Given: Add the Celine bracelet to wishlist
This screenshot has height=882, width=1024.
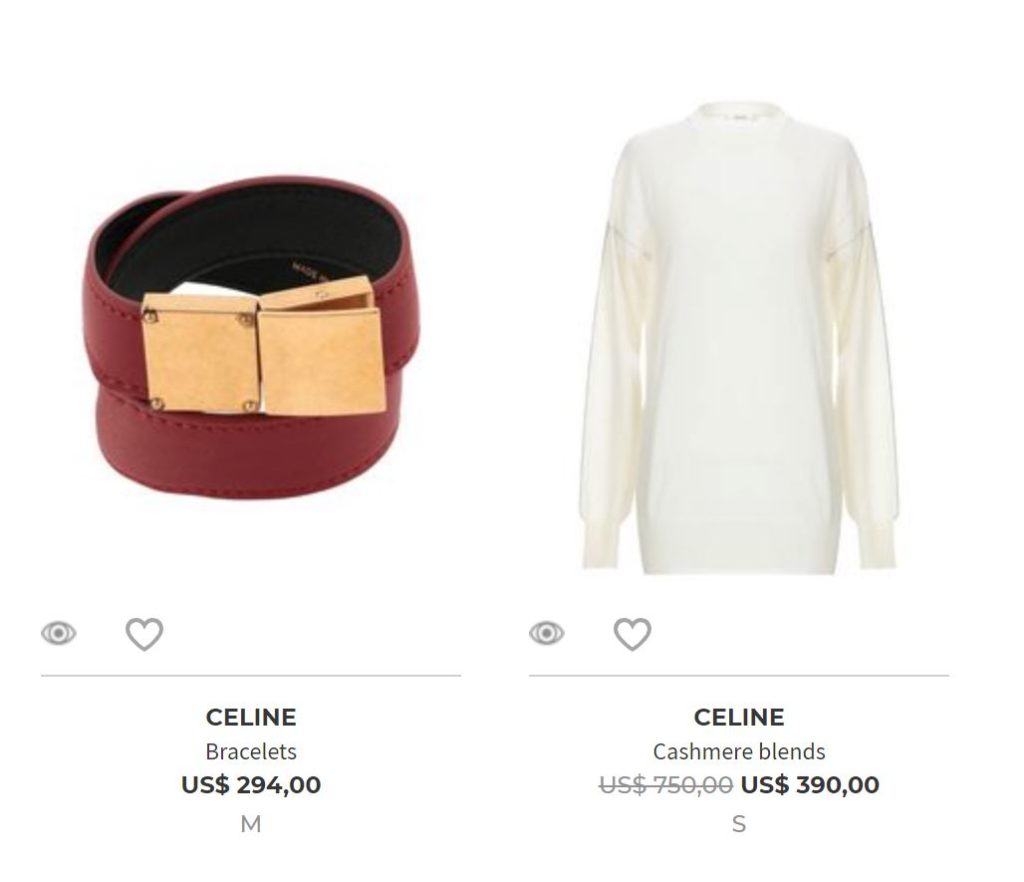Looking at the screenshot, I should (x=144, y=634).
